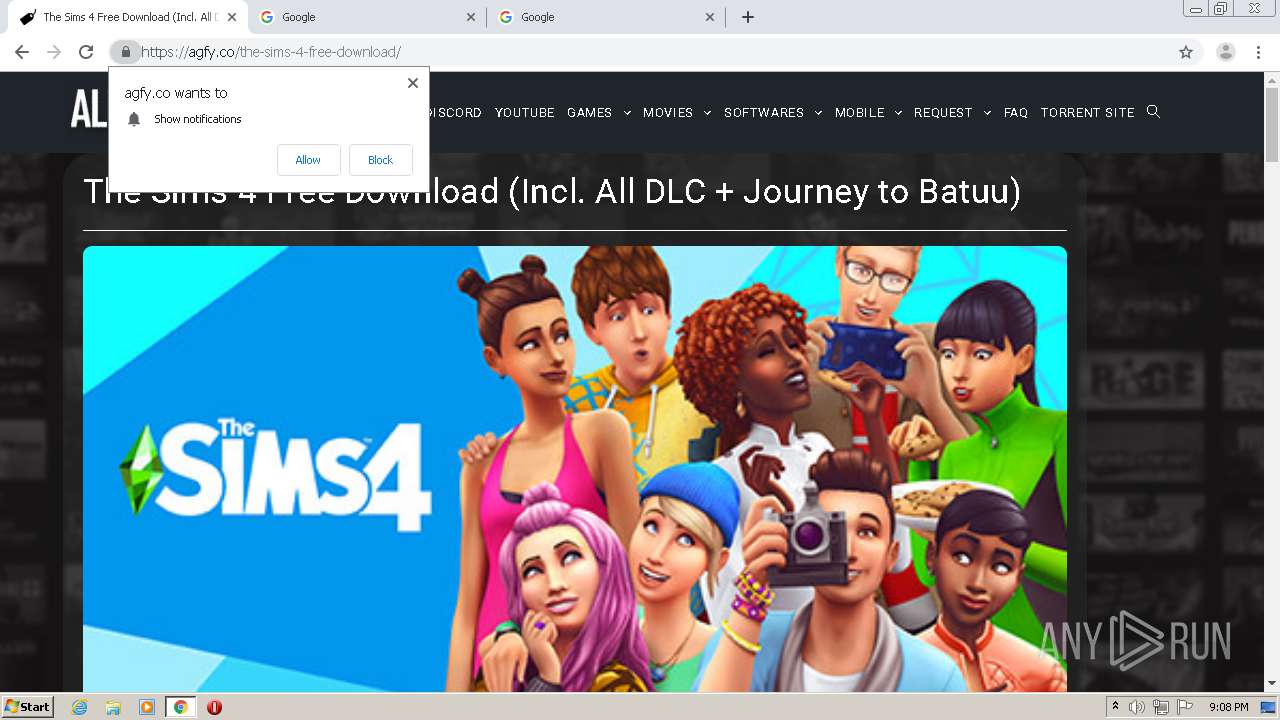Screen dimensions: 1280x720
Task: Click the red Opera-style taskbar icon
Action: click(x=214, y=707)
